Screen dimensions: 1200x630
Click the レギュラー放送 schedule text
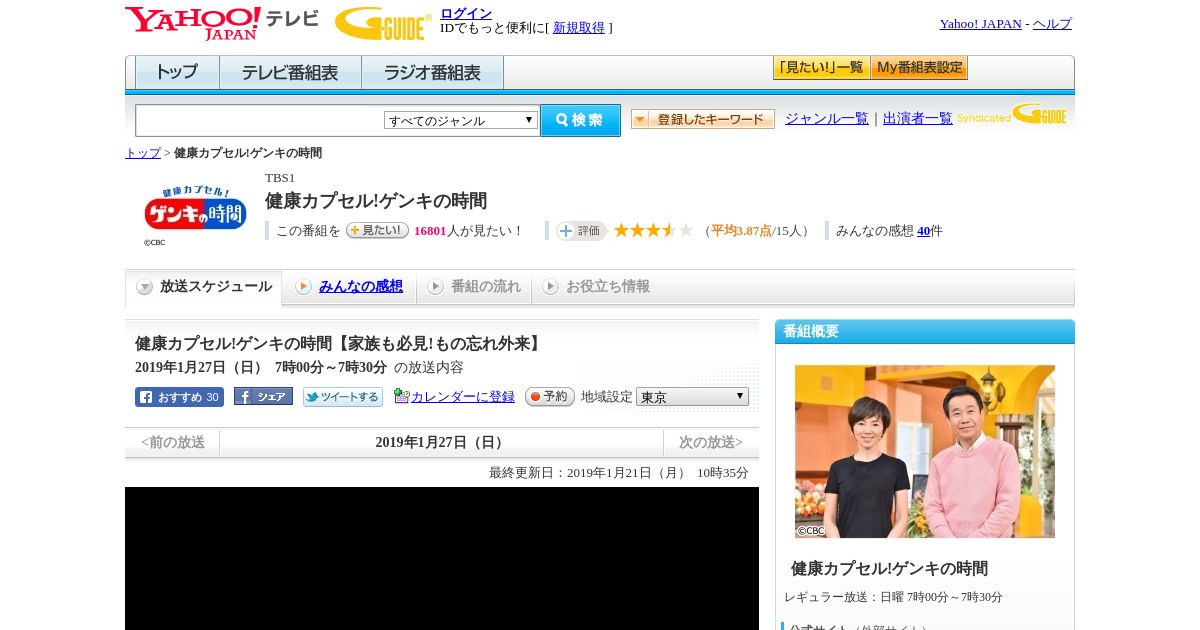893,597
